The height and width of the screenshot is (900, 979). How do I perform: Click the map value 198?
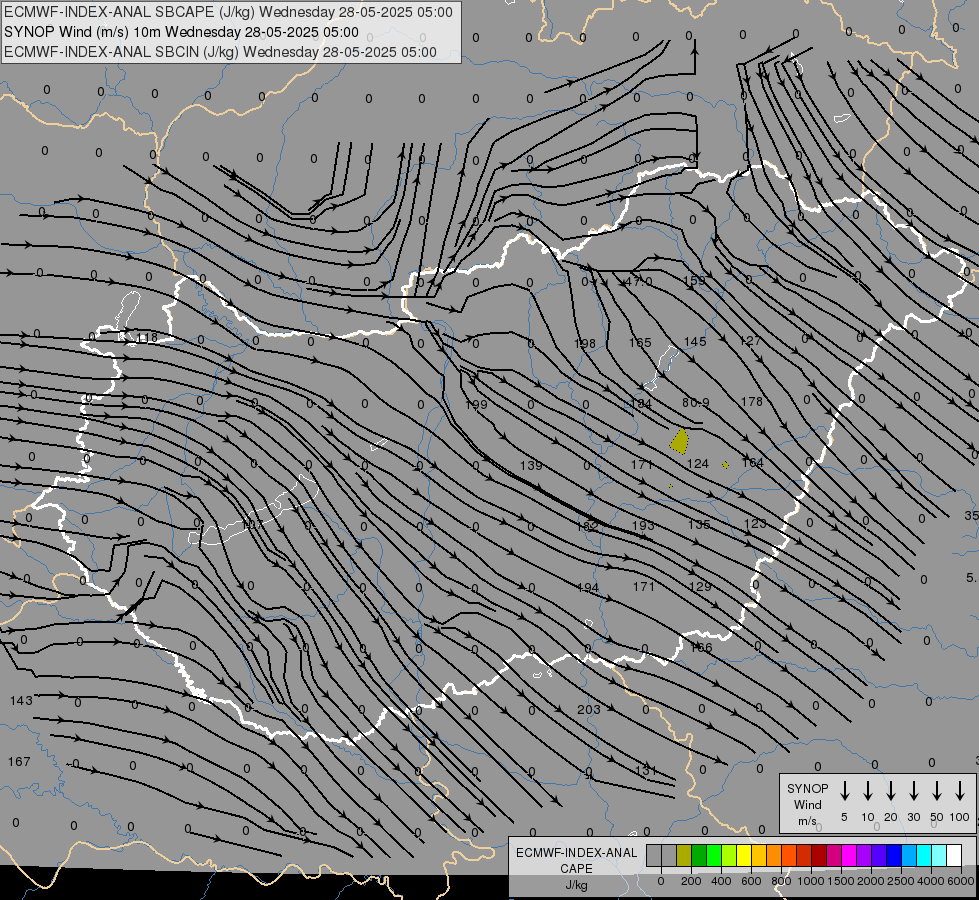pos(584,344)
